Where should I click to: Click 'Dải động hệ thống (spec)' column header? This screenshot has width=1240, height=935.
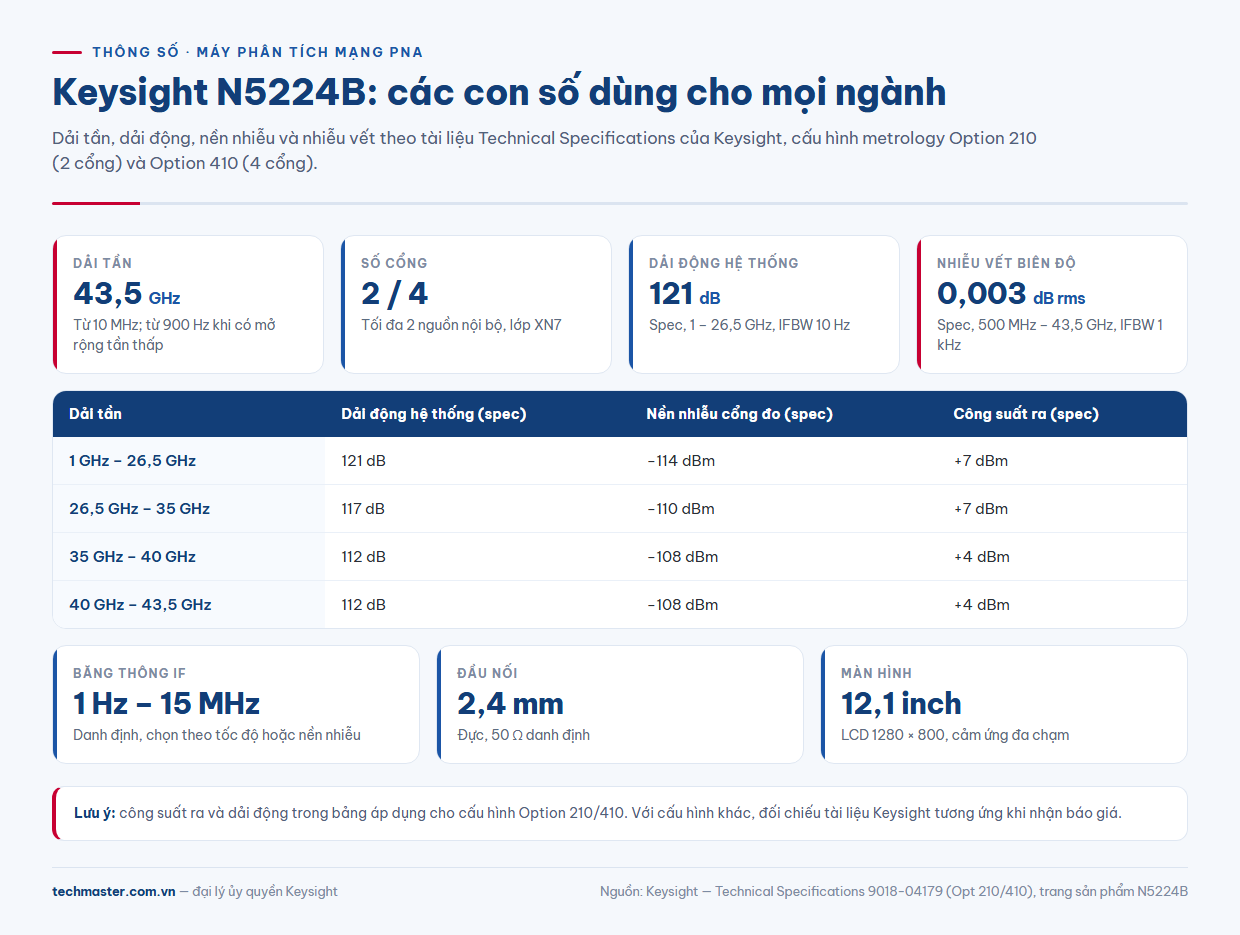(433, 414)
